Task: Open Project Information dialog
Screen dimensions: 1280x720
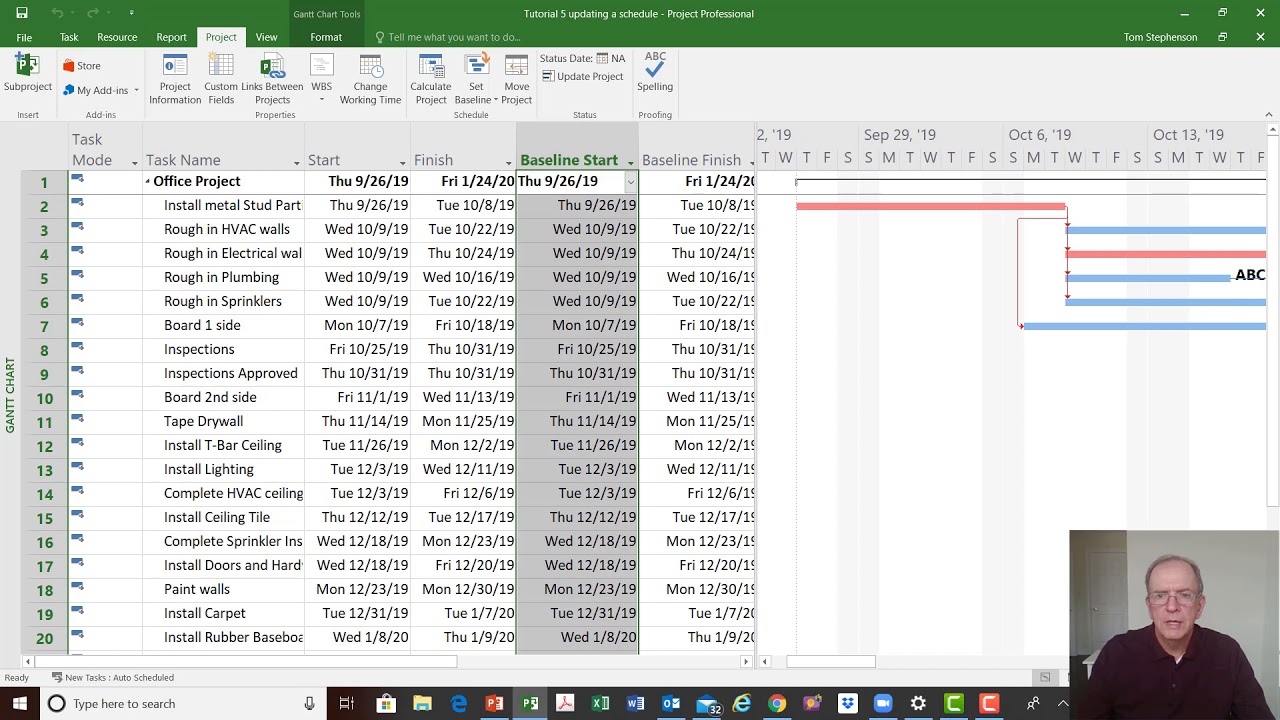Action: point(175,79)
